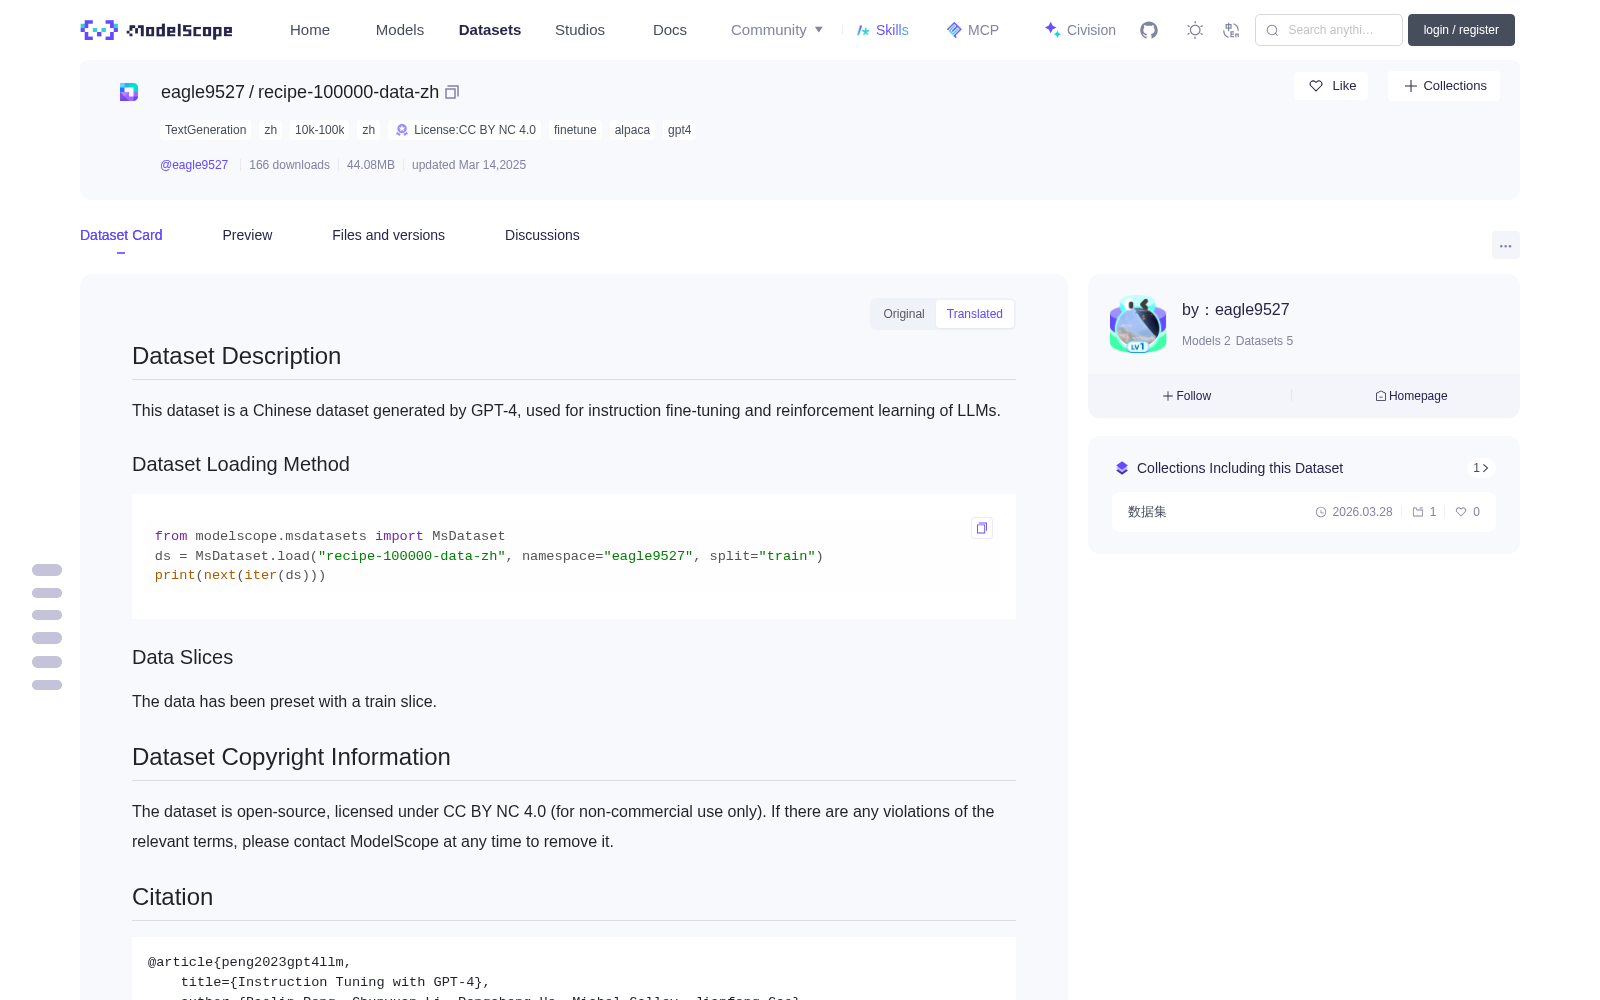Click the finetune tag

[575, 130]
